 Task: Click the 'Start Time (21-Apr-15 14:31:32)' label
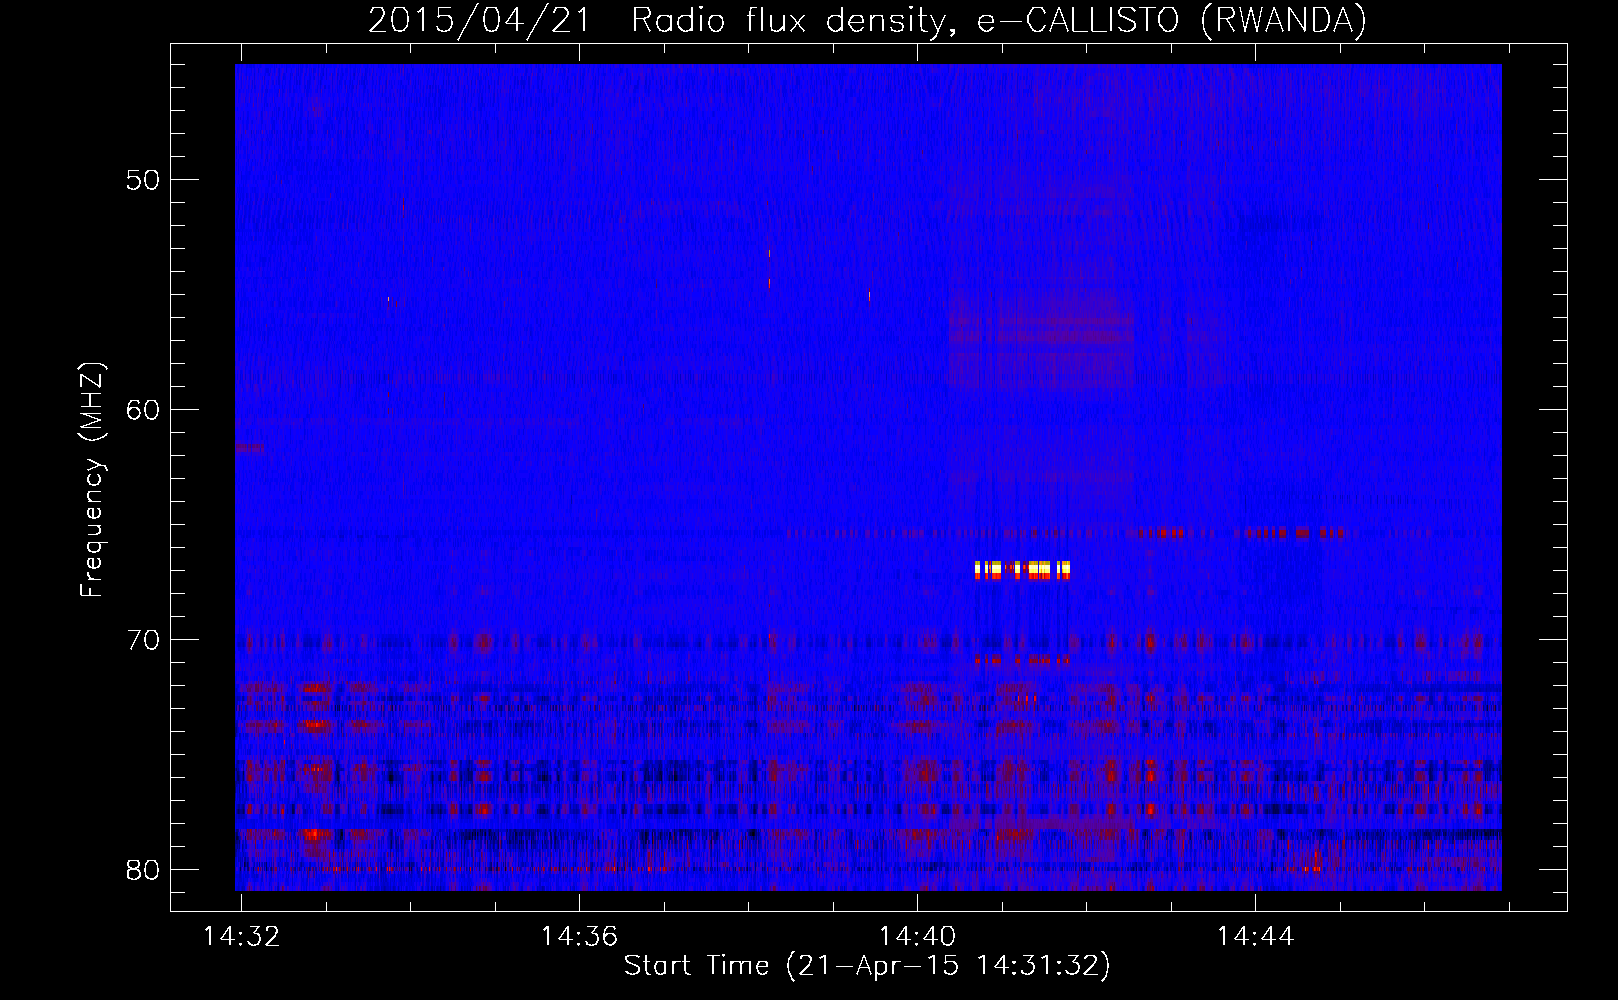867,966
